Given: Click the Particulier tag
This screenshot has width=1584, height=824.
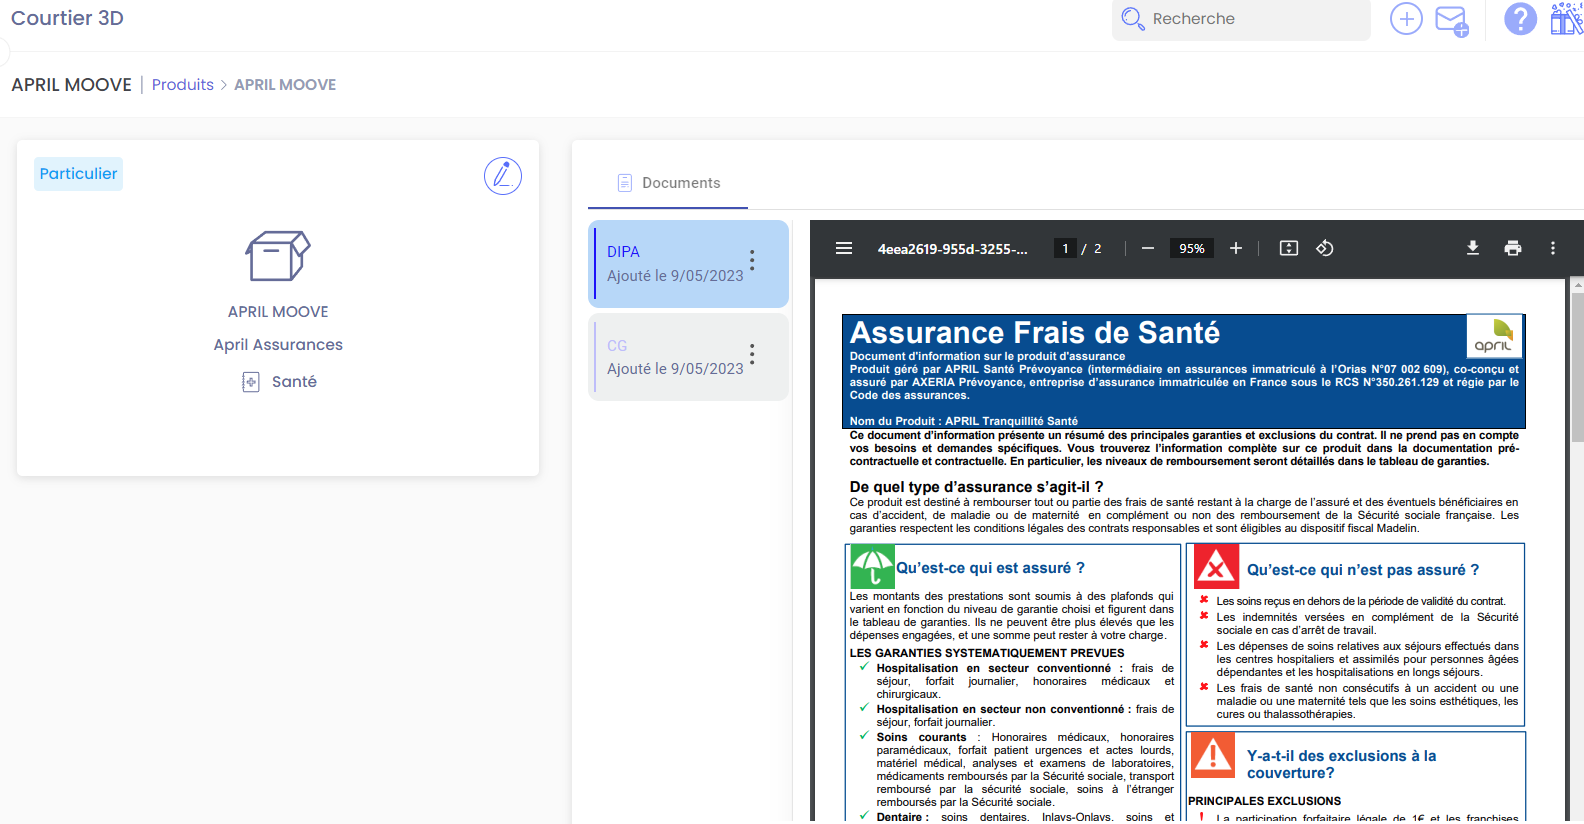Looking at the screenshot, I should coord(78,174).
